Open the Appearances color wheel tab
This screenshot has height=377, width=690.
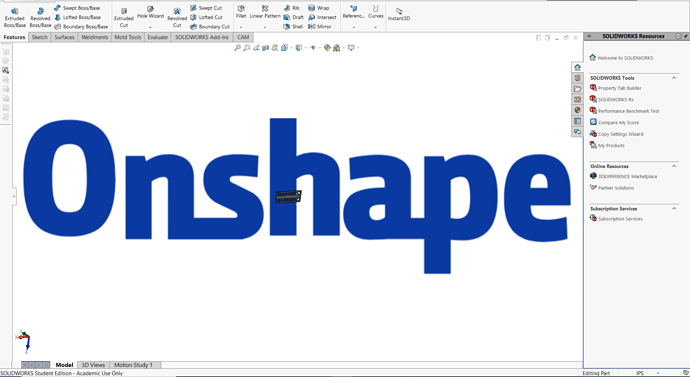point(577,110)
